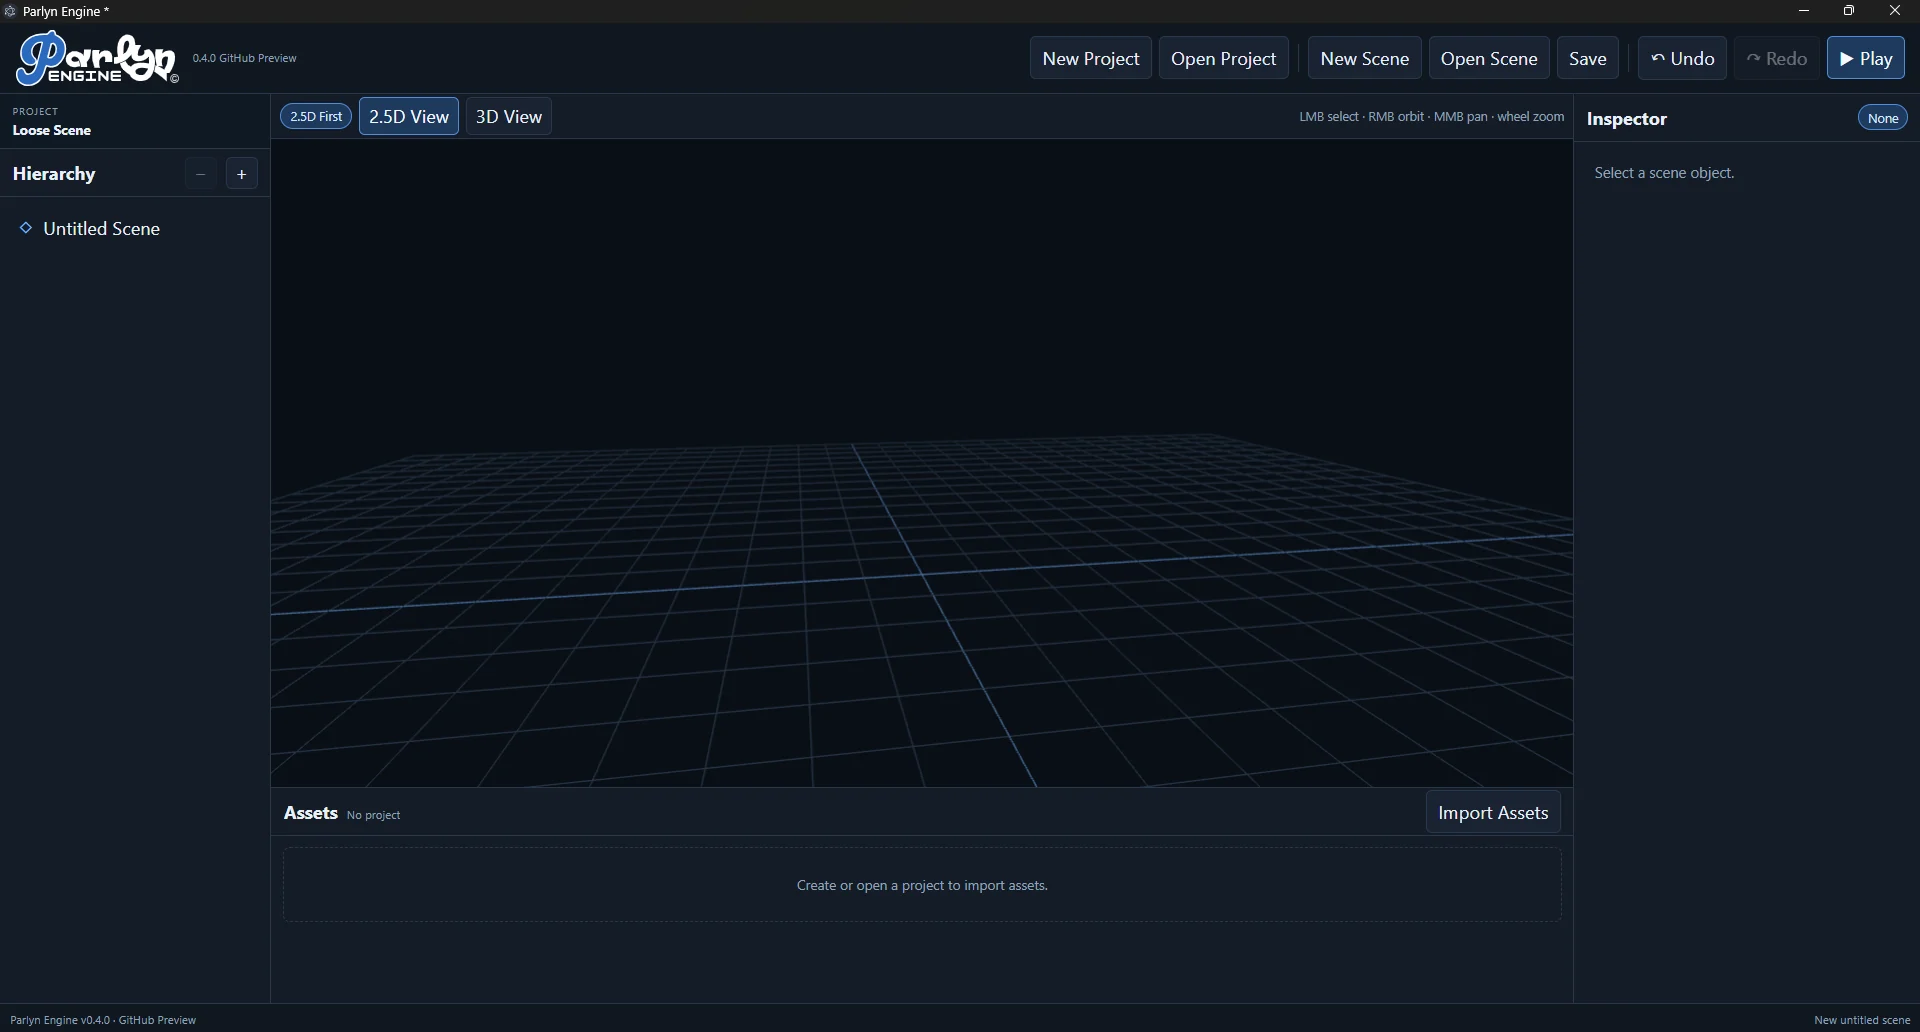Click the Assets panel title
The image size is (1920, 1032).
[311, 813]
